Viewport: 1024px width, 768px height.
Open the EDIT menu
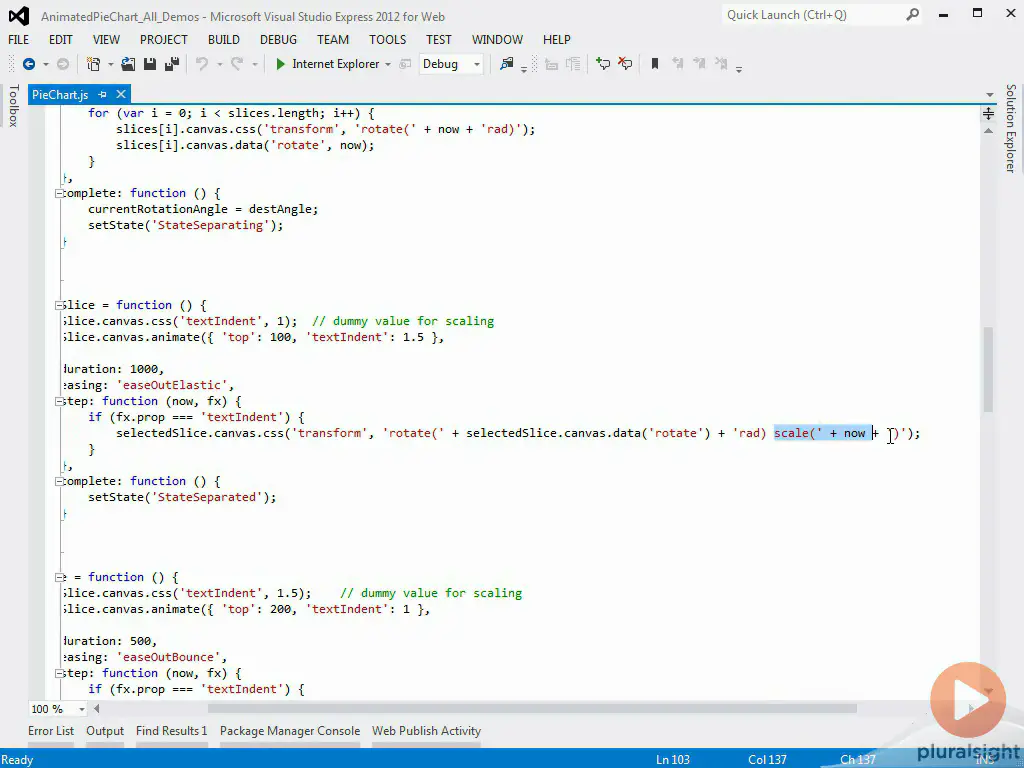point(61,40)
